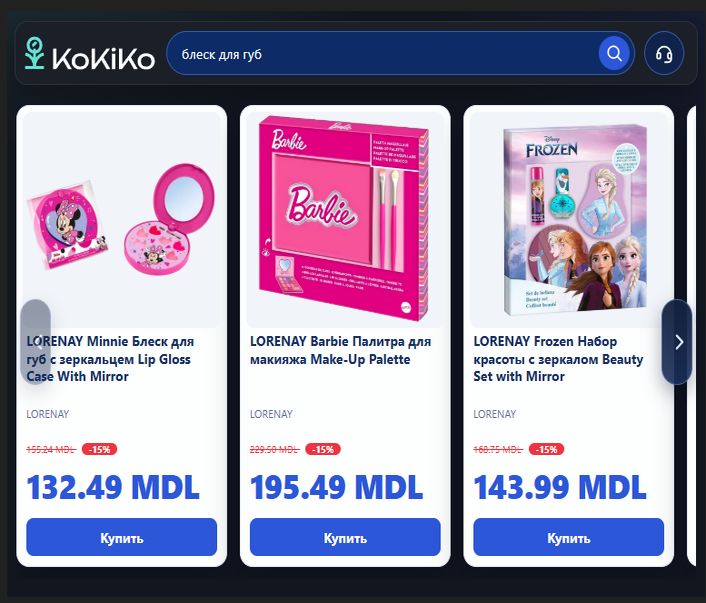The height and width of the screenshot is (603, 706).
Task: Open LORENAY Barbie Палитра для макияжа title
Action: point(340,350)
